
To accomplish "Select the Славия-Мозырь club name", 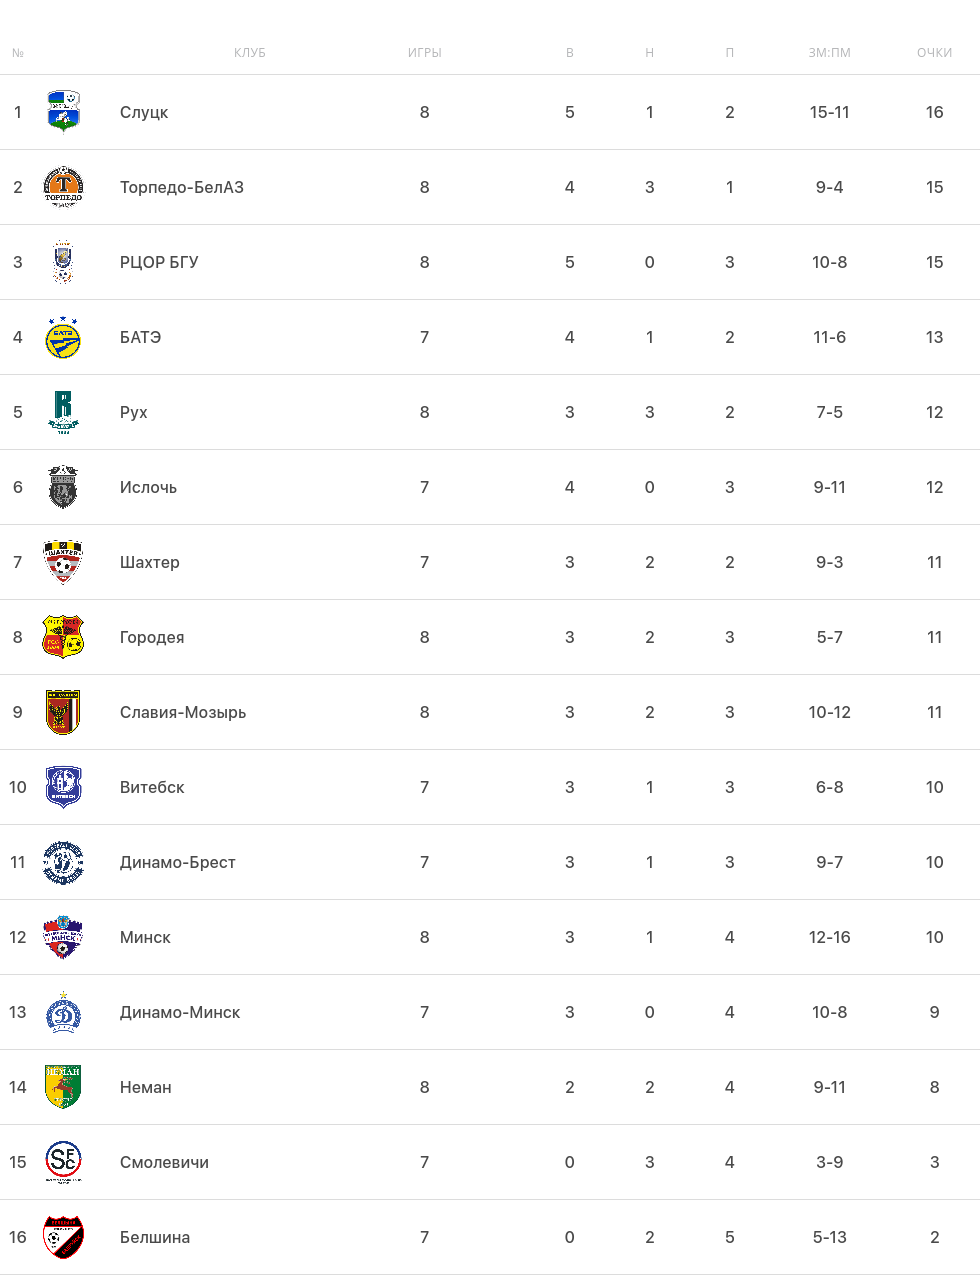I will 183,712.
